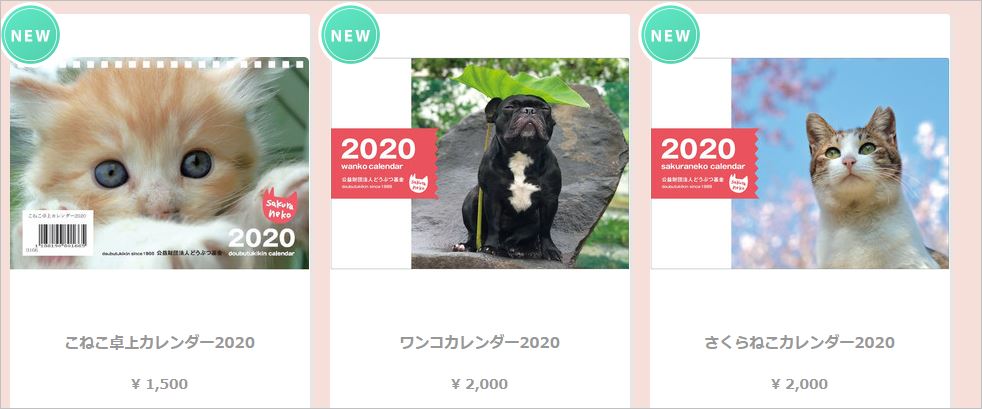Click the white 2020 text on the kitten photo
982x409 pixels.
(261, 238)
